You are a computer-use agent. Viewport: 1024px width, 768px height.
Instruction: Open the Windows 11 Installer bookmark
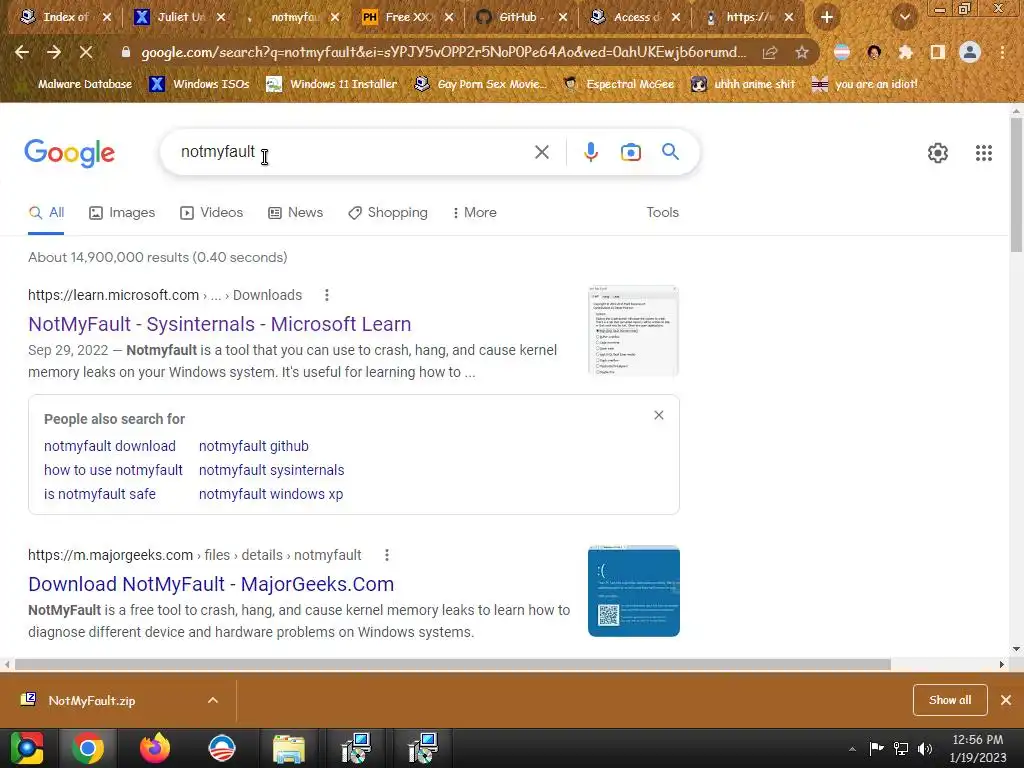[332, 84]
